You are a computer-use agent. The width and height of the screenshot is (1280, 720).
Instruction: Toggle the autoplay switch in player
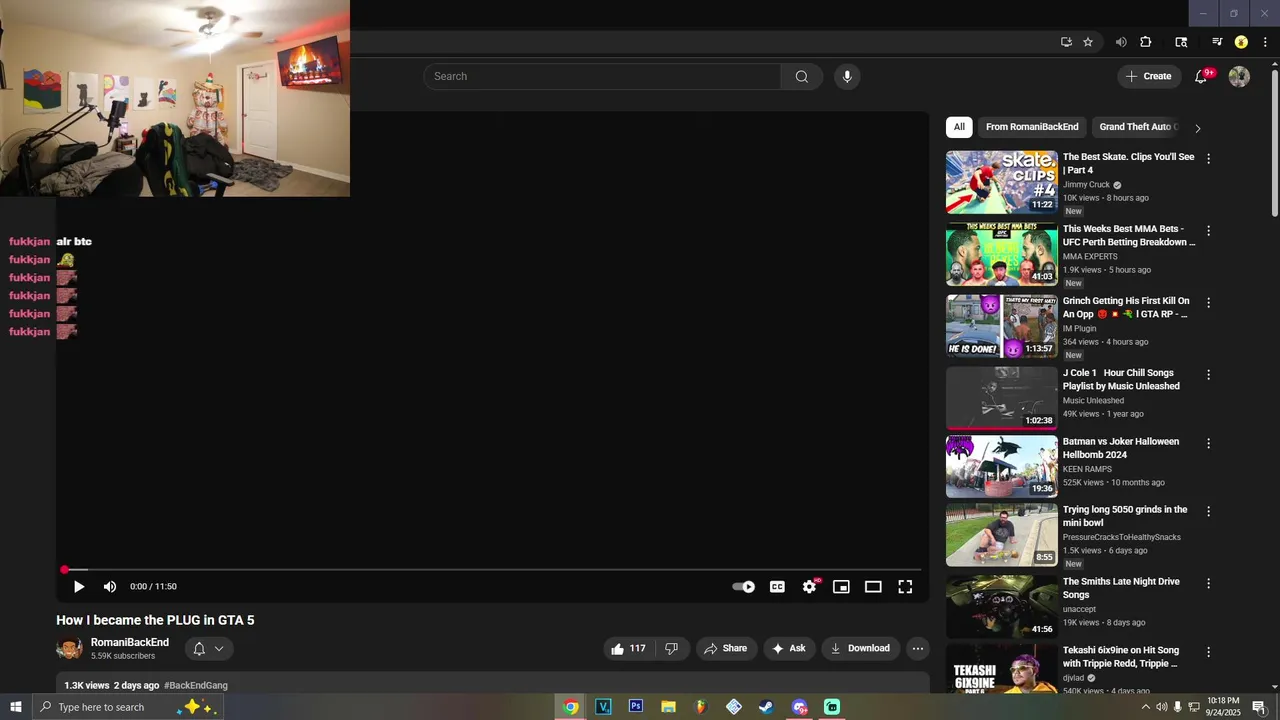coord(744,587)
